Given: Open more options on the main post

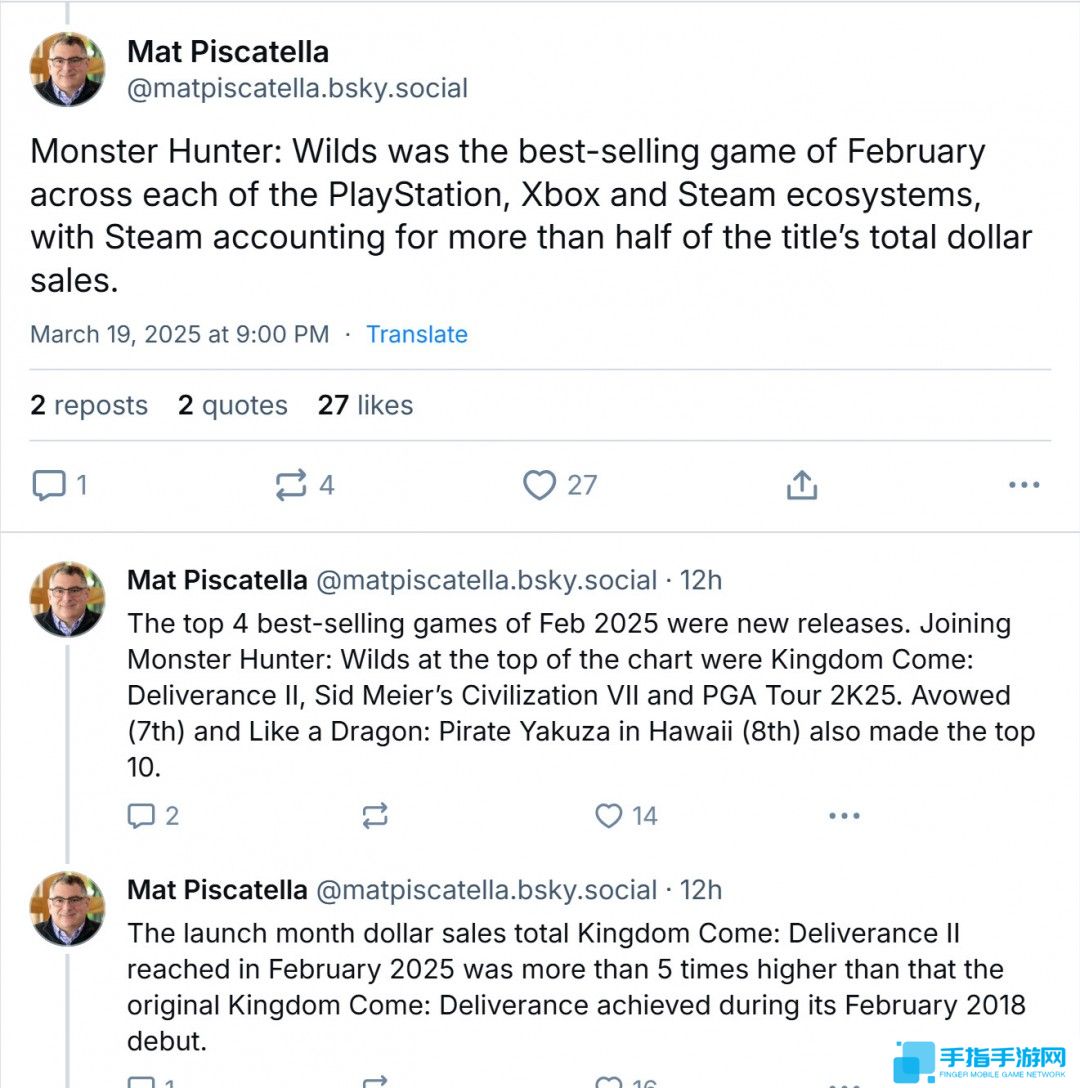Looking at the screenshot, I should tap(1024, 485).
